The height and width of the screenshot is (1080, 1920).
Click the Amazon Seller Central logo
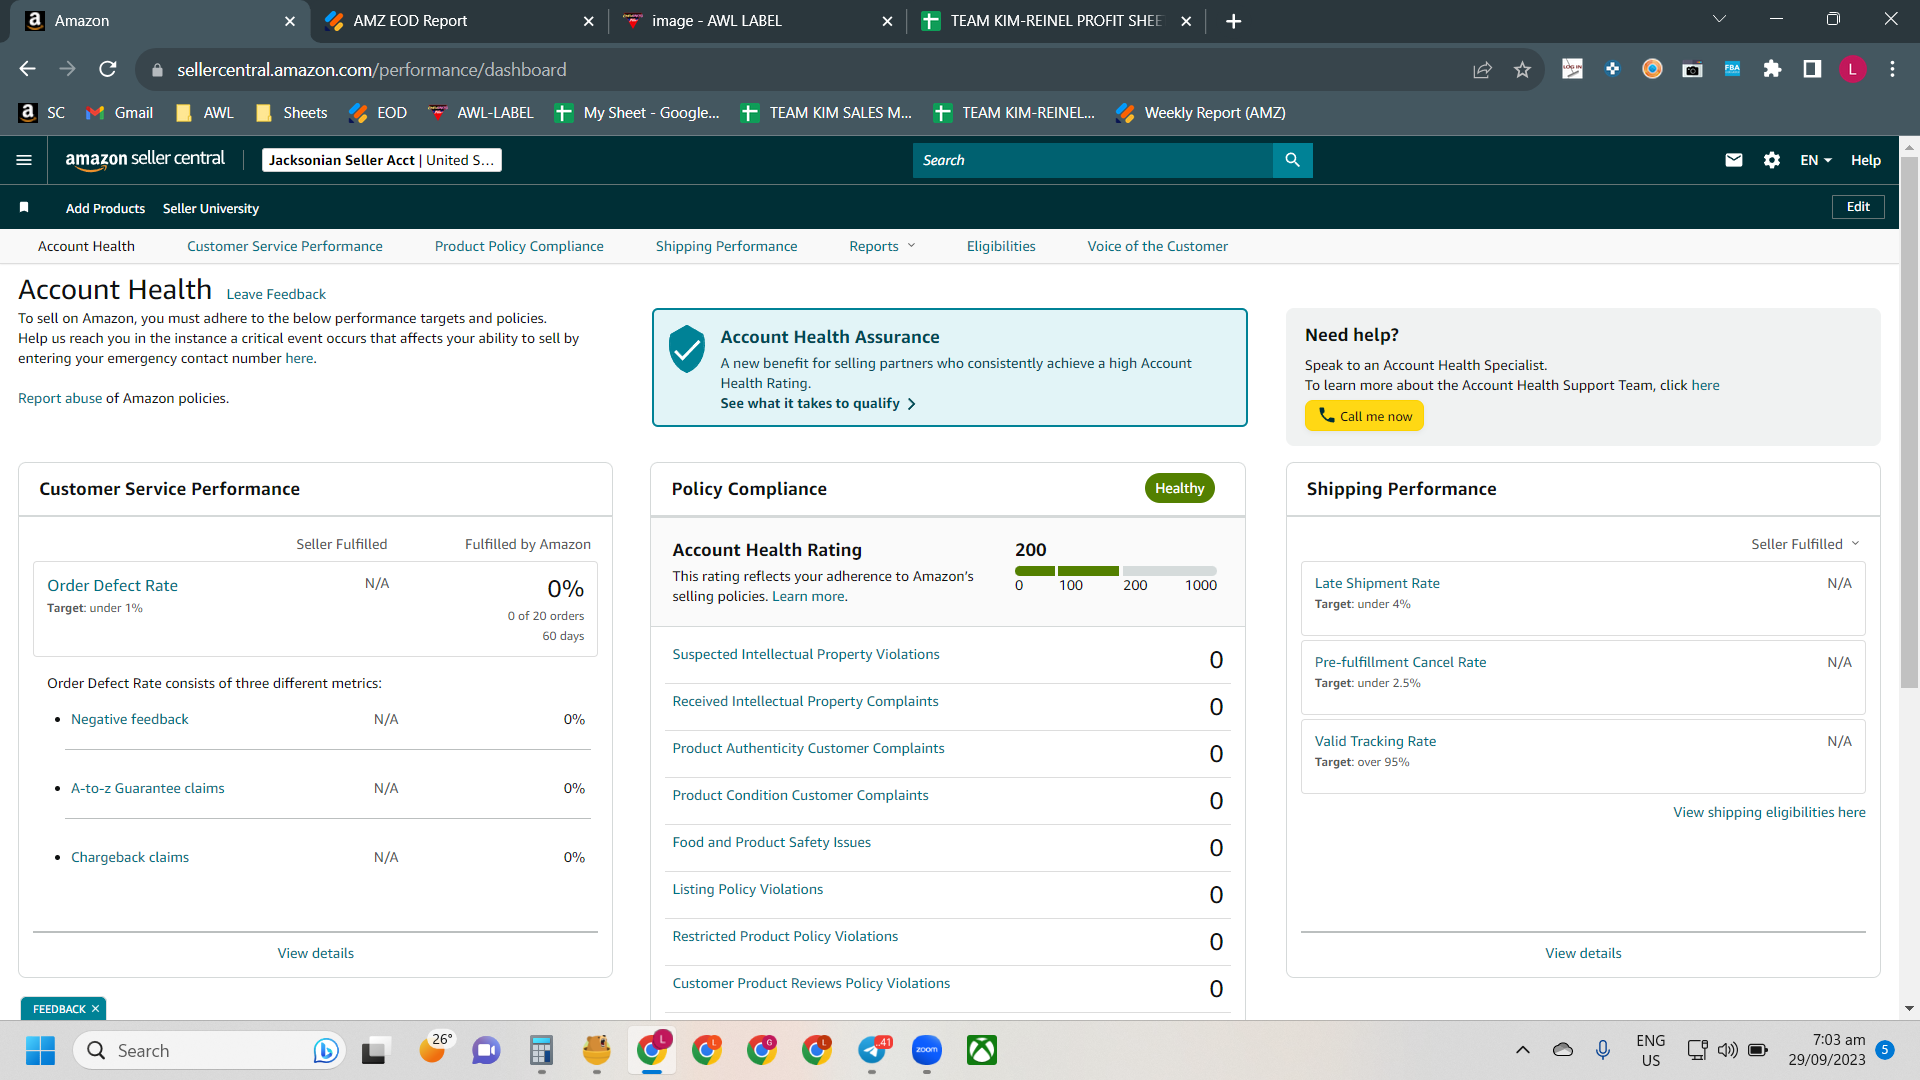click(145, 159)
